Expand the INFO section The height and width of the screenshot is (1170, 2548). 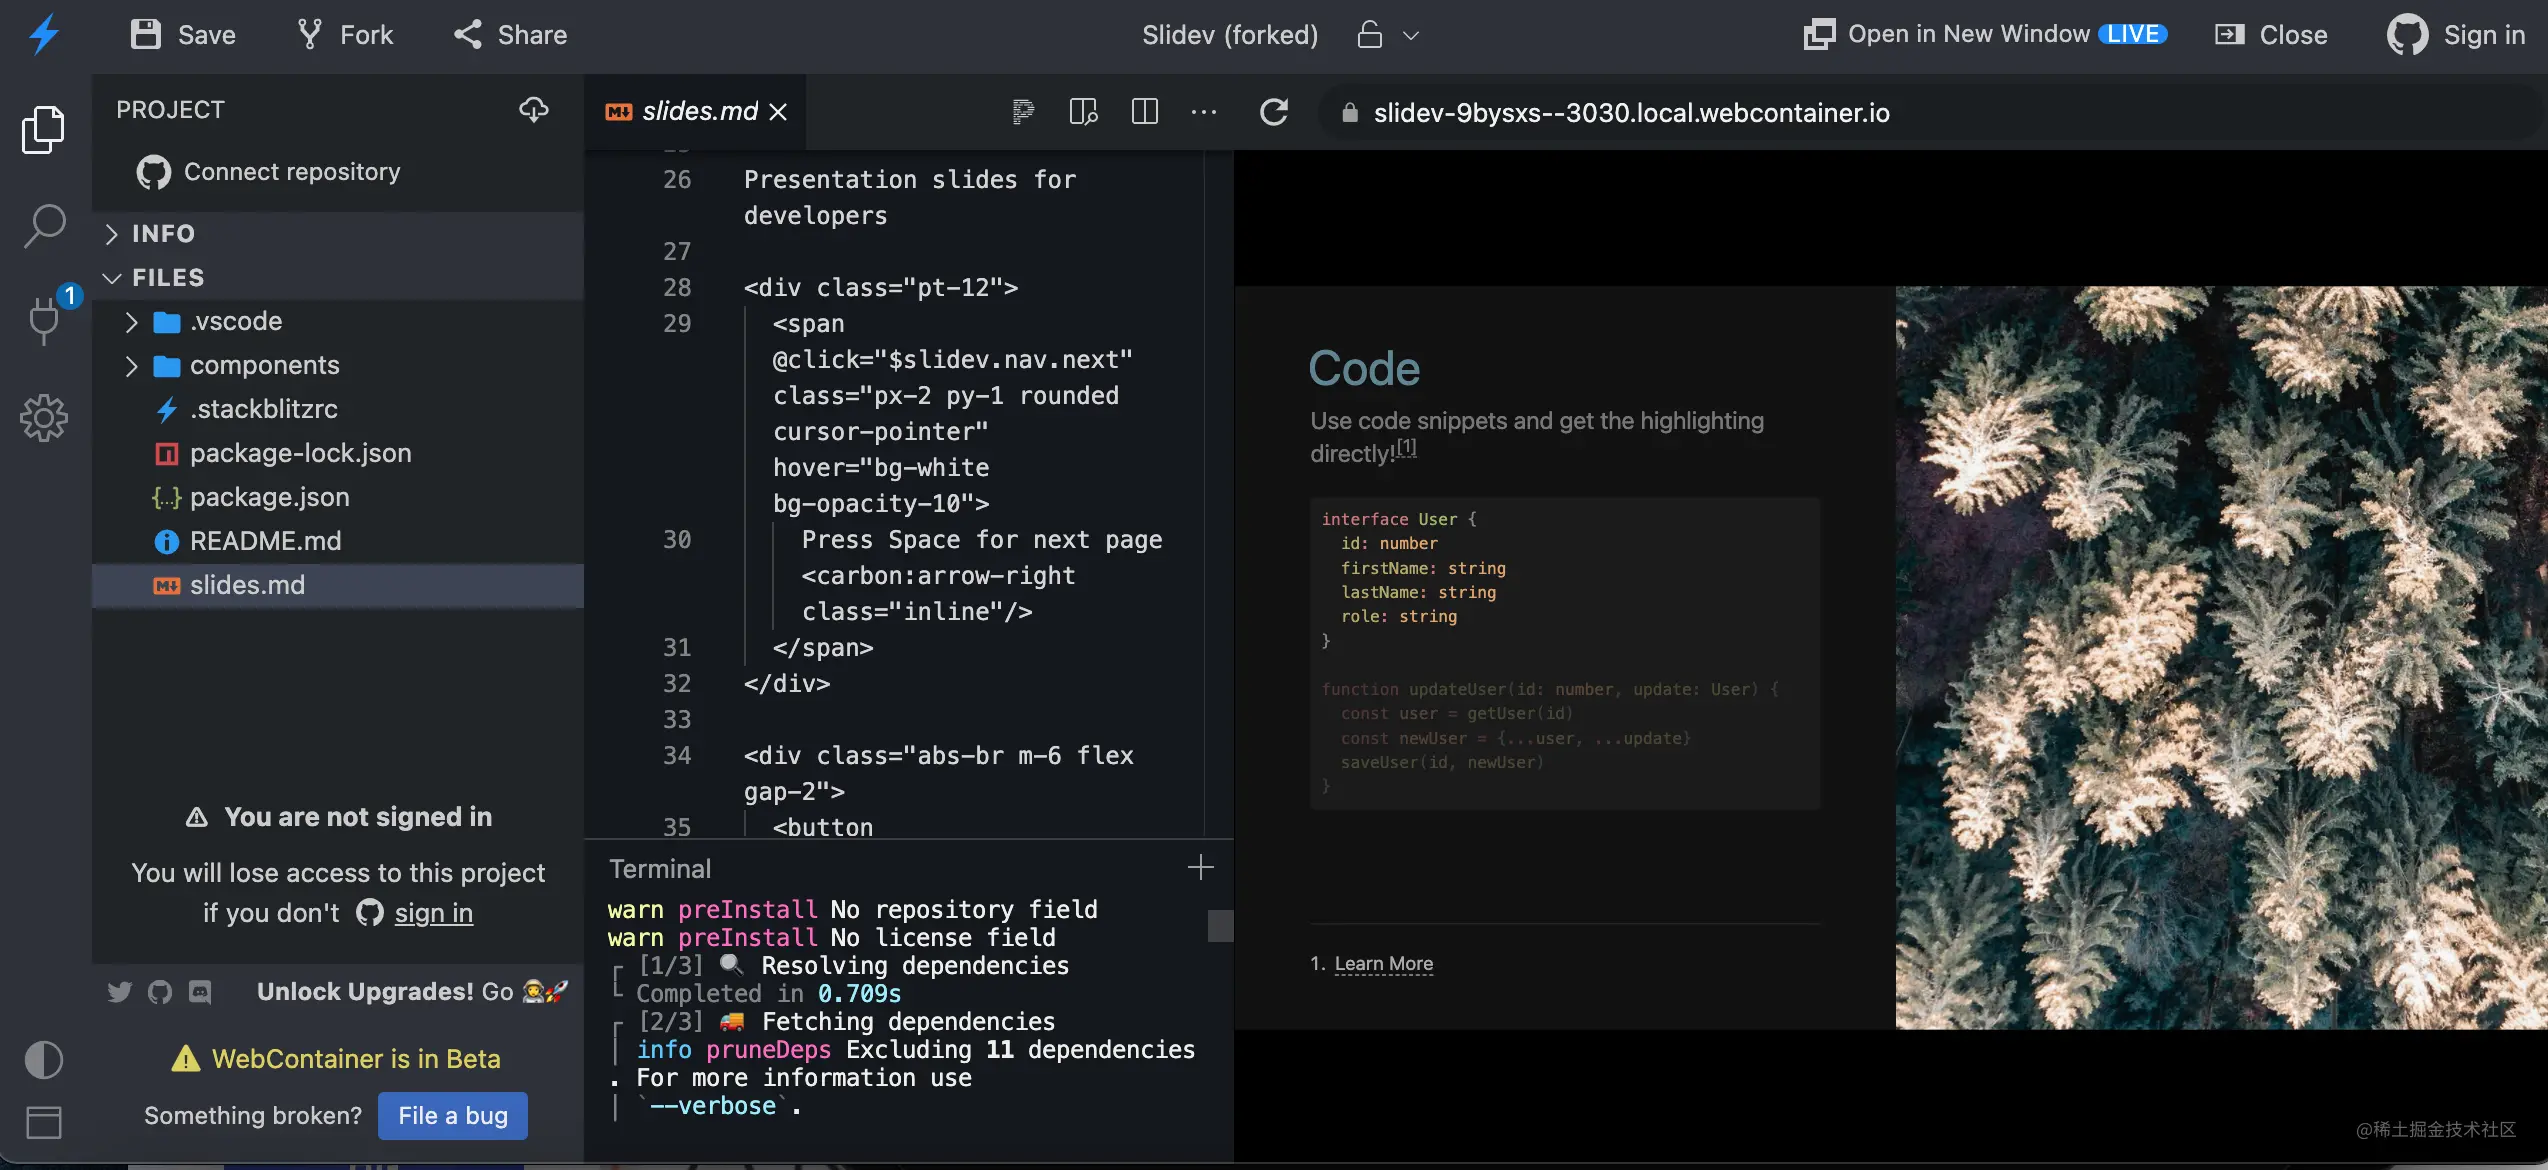(163, 233)
